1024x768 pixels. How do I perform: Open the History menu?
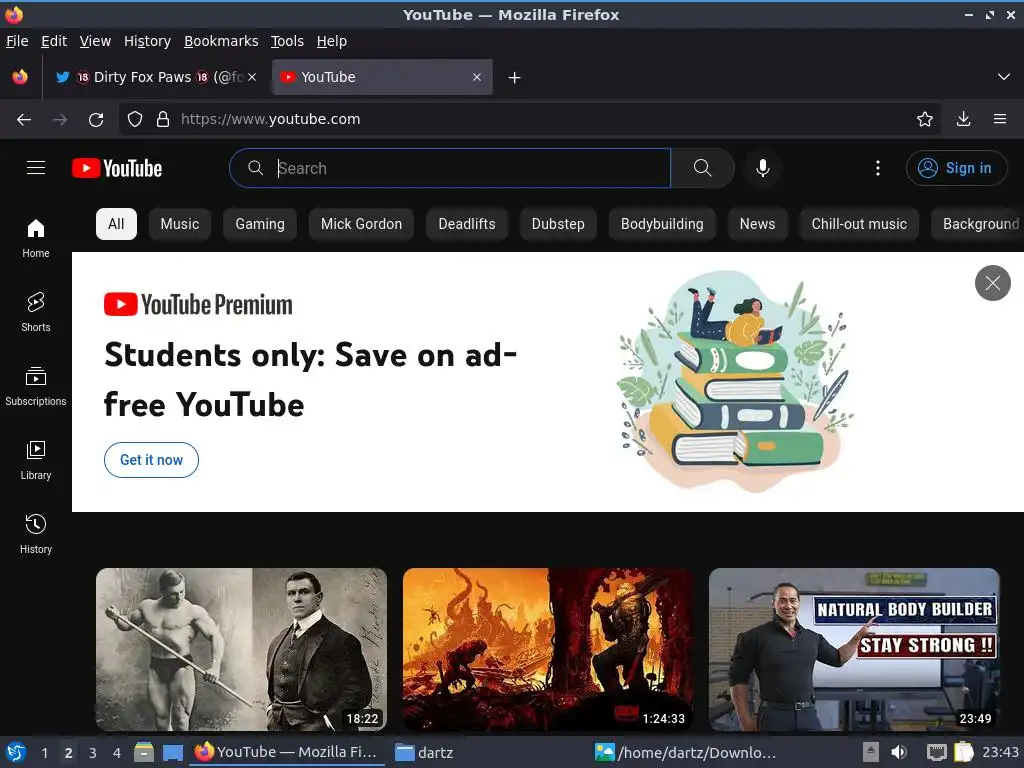[x=148, y=41]
